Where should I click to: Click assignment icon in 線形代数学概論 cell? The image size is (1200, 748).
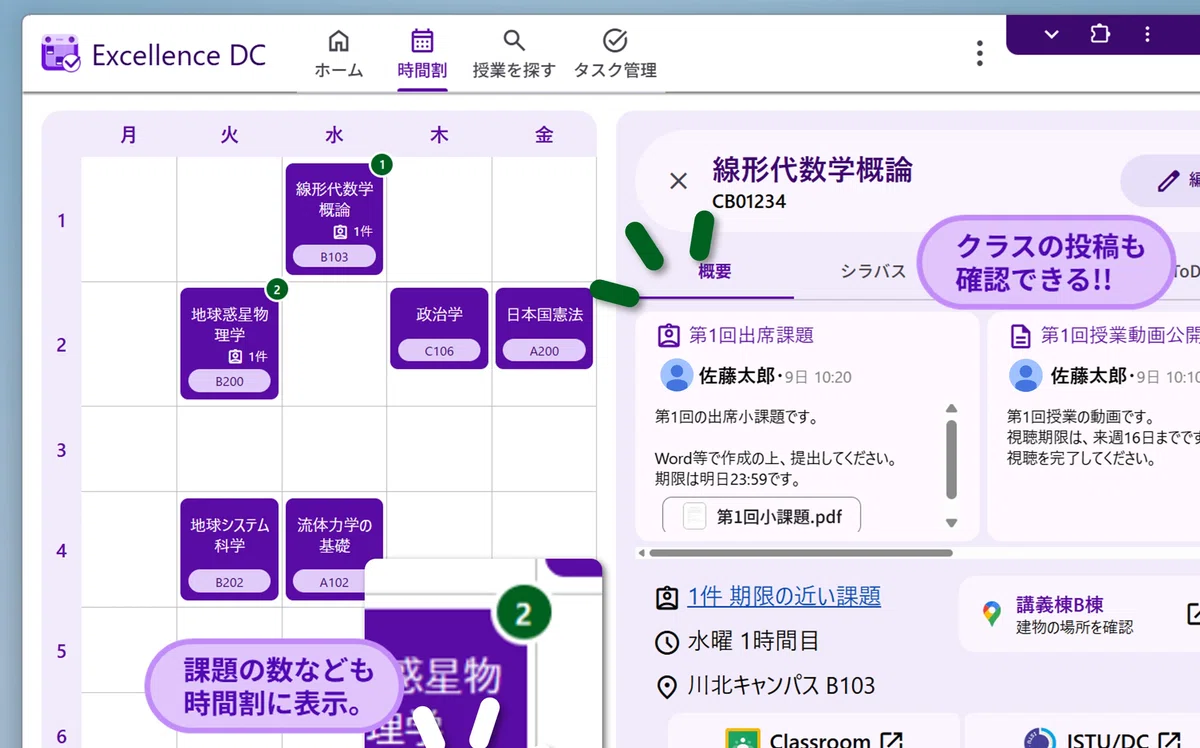(x=340, y=232)
